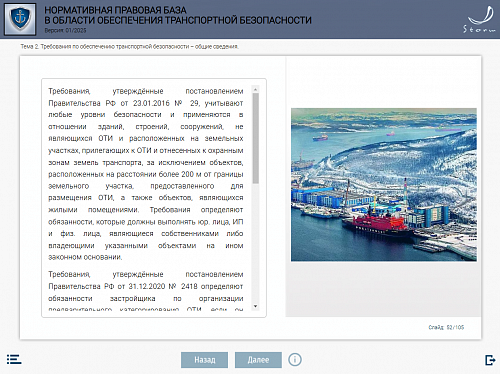Viewport: 500px width, 374px height.
Task: Click paragraph about постановление № 29
Action: [146, 174]
